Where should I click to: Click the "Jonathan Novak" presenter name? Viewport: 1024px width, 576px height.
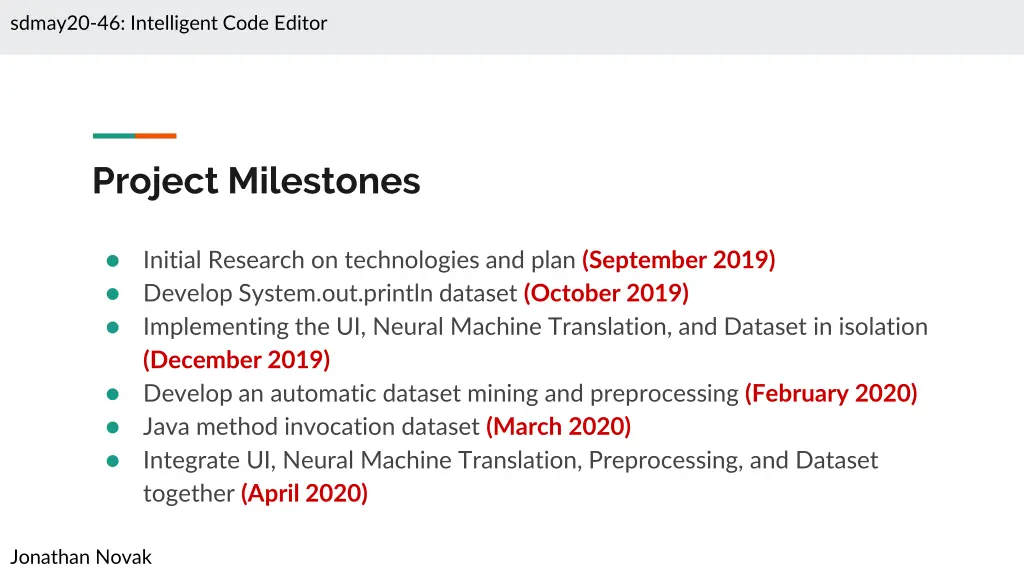[x=81, y=557]
